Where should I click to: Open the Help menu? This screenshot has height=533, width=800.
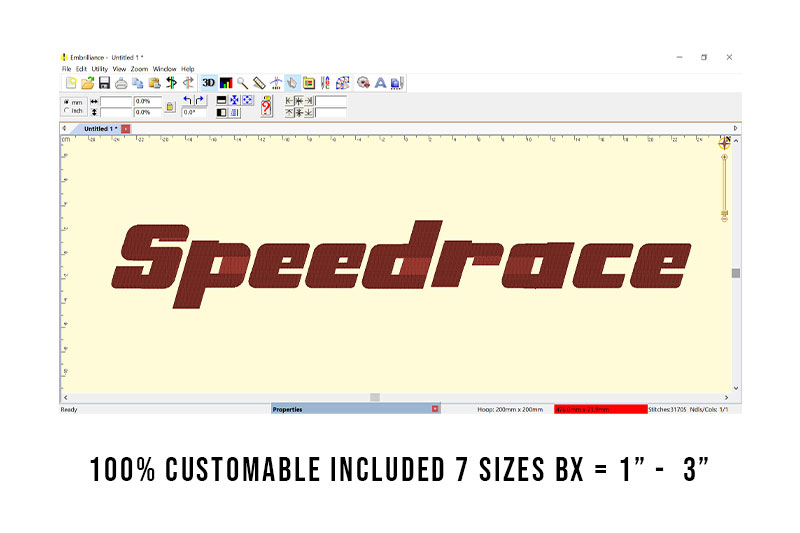187,69
